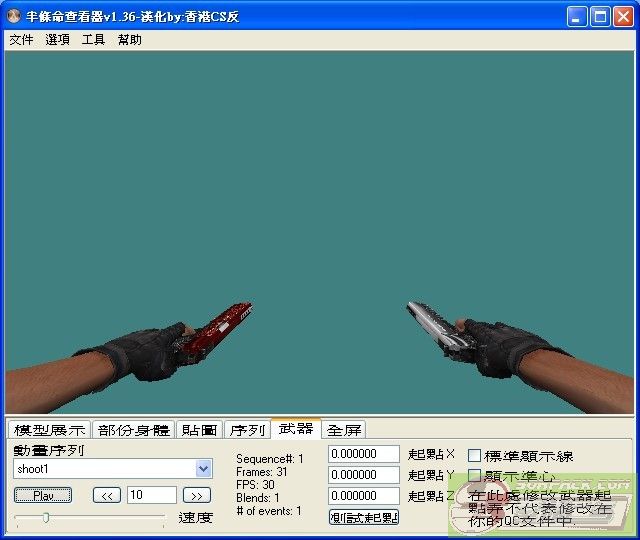Enable the 標準顯示線 checkbox
This screenshot has width=640, height=540.
(474, 455)
